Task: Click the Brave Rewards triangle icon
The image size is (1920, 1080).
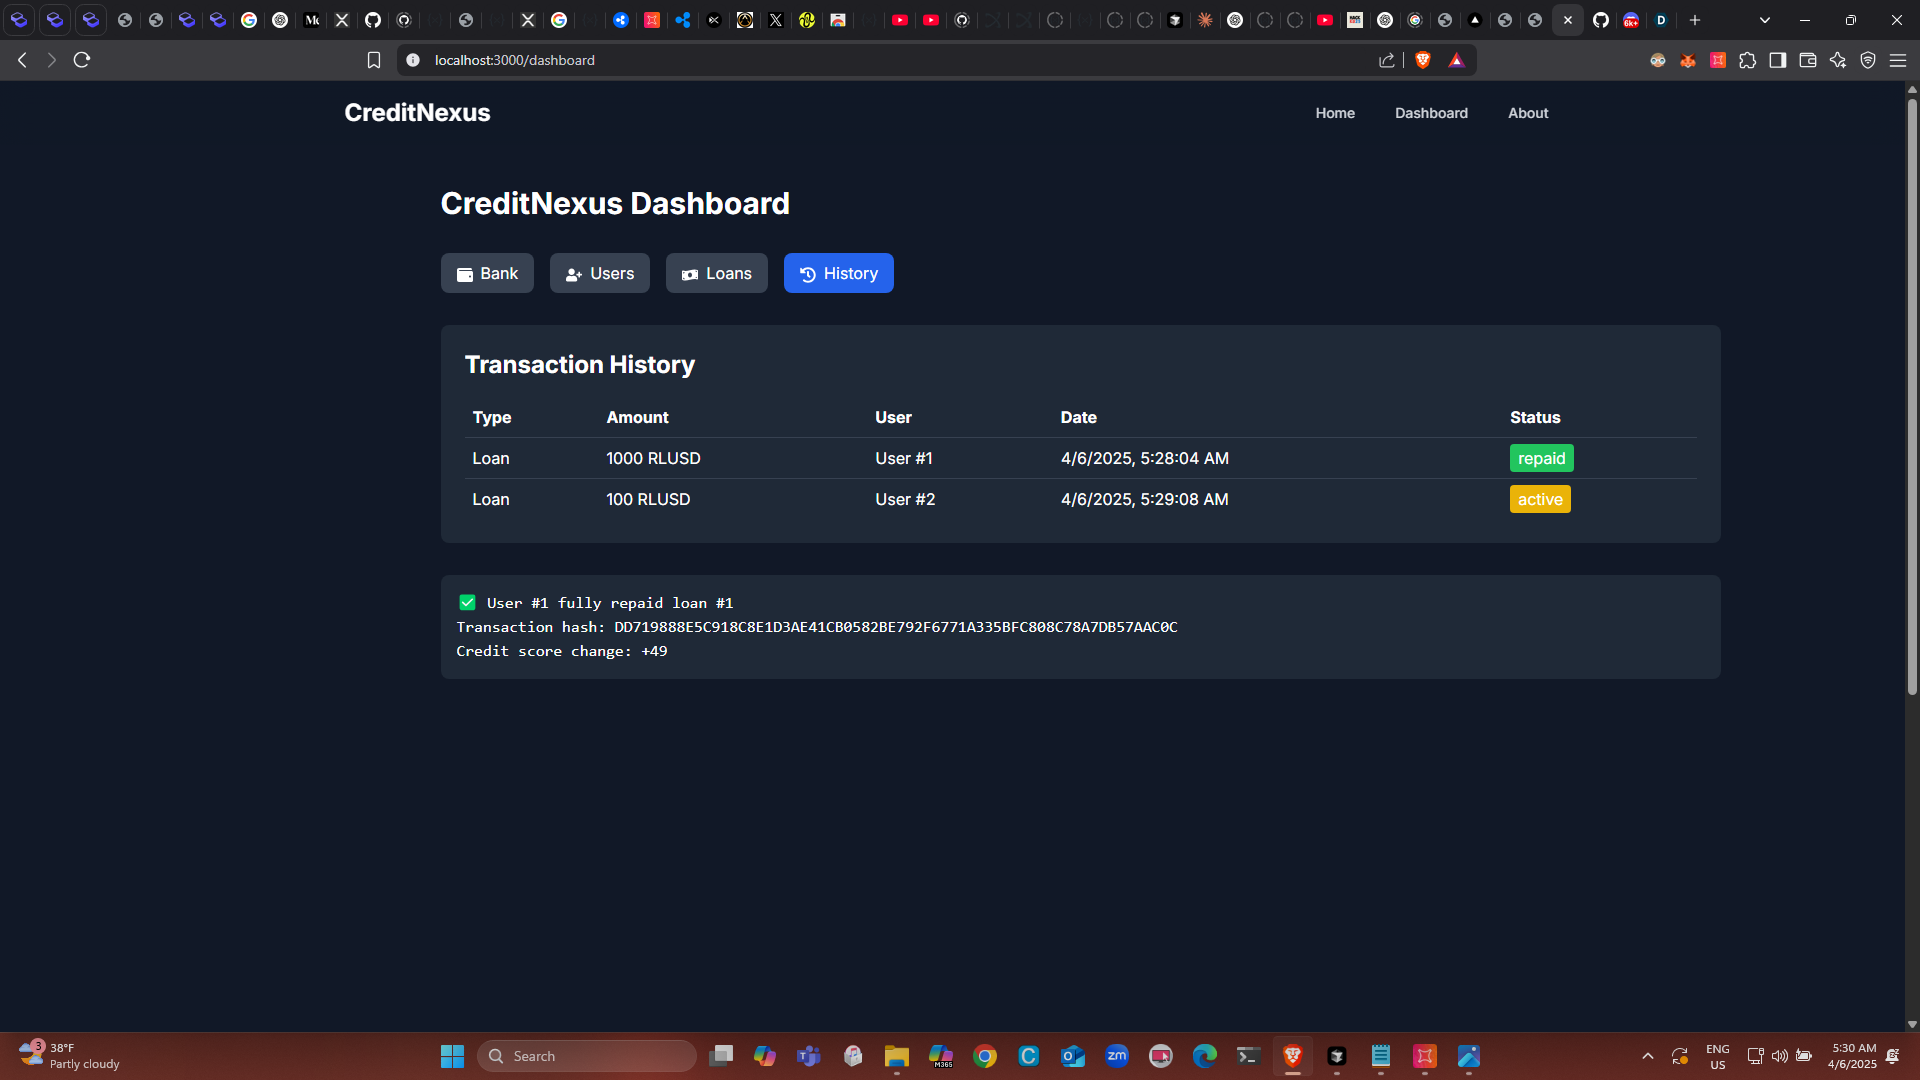Action: point(1456,60)
